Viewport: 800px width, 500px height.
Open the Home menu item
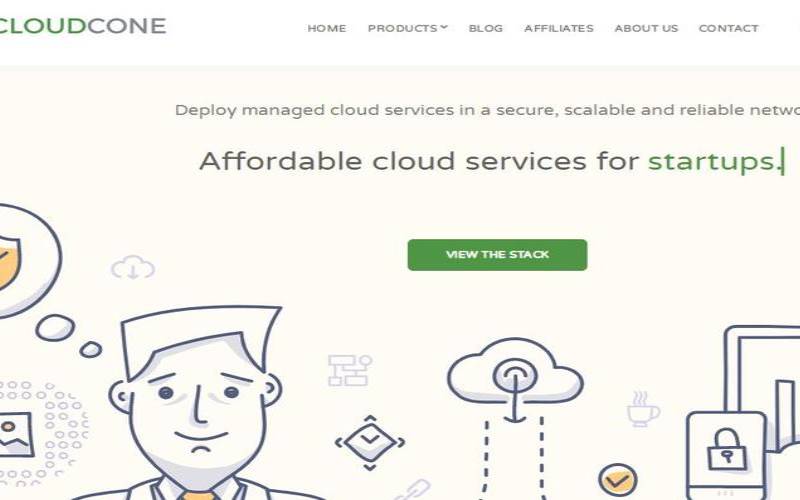pos(327,29)
